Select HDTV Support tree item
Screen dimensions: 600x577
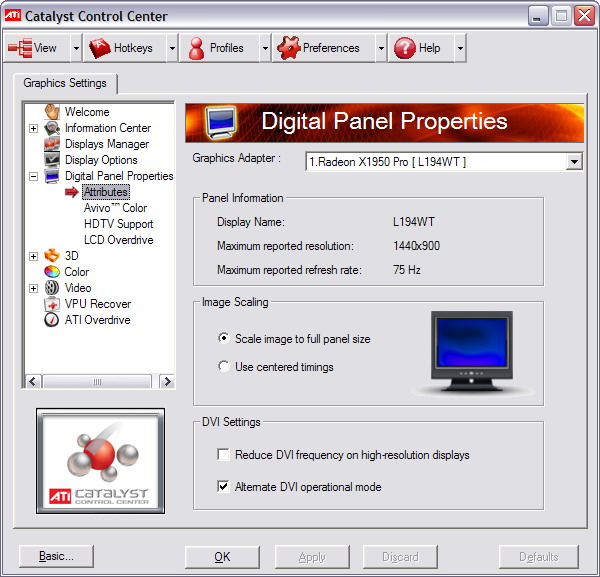pyautogui.click(x=118, y=224)
